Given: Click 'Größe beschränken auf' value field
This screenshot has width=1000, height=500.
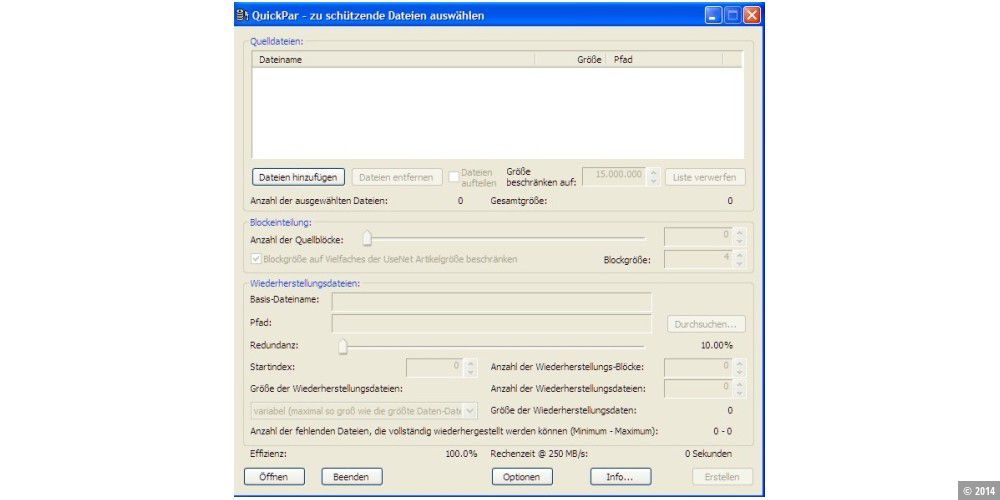Looking at the screenshot, I should click(x=614, y=176).
